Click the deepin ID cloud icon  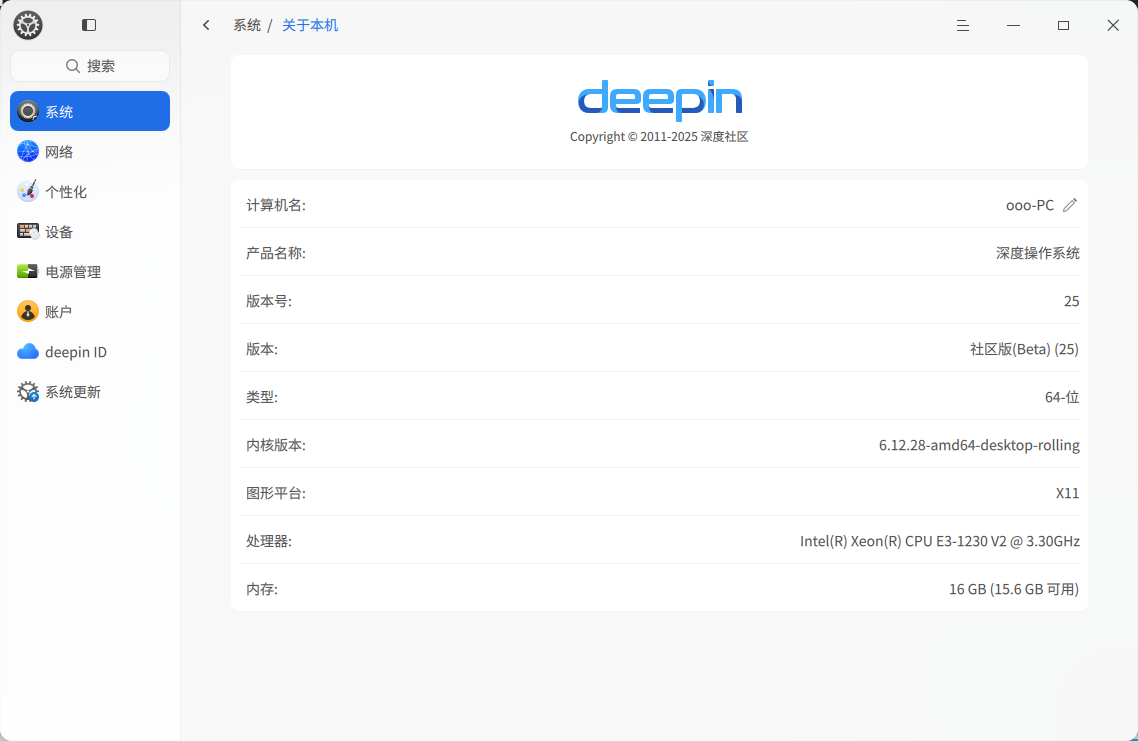coord(28,352)
